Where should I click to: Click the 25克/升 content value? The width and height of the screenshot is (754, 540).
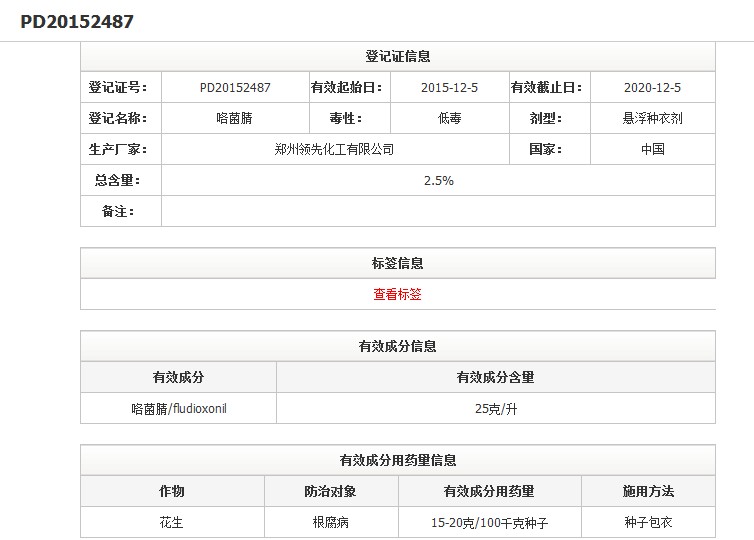click(495, 408)
